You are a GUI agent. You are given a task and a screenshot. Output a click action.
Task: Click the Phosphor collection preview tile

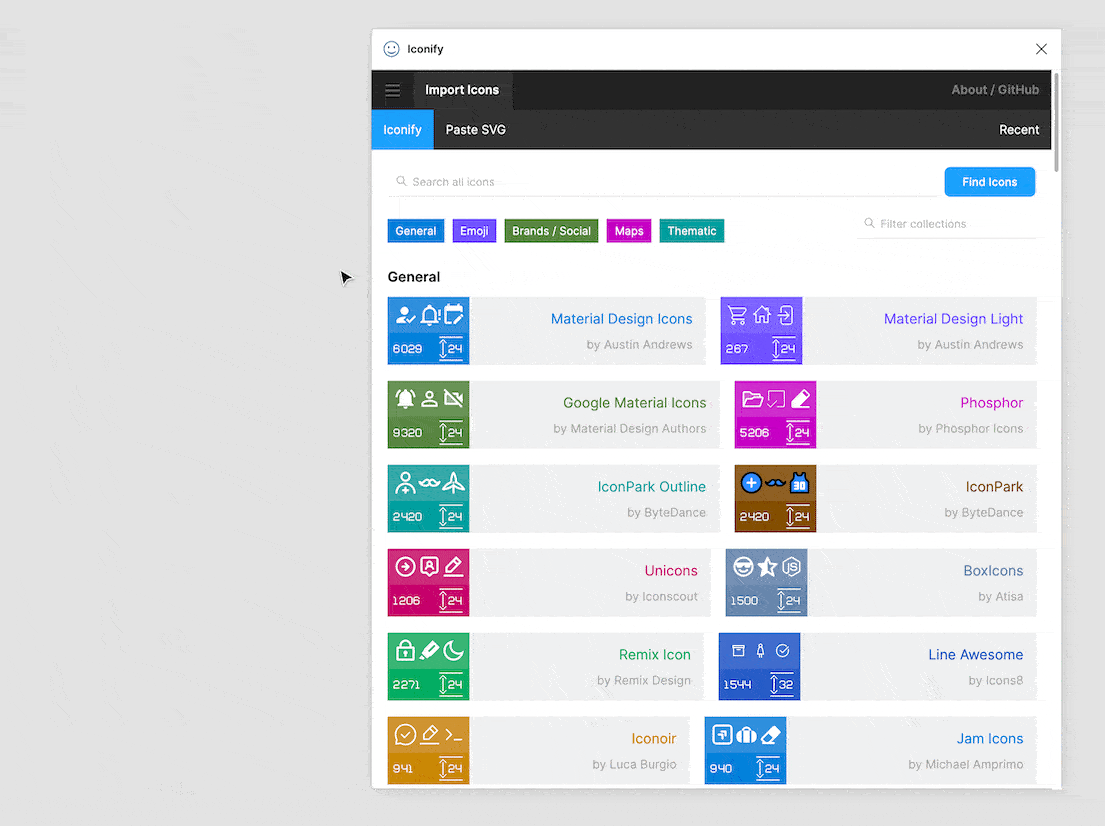tap(775, 414)
